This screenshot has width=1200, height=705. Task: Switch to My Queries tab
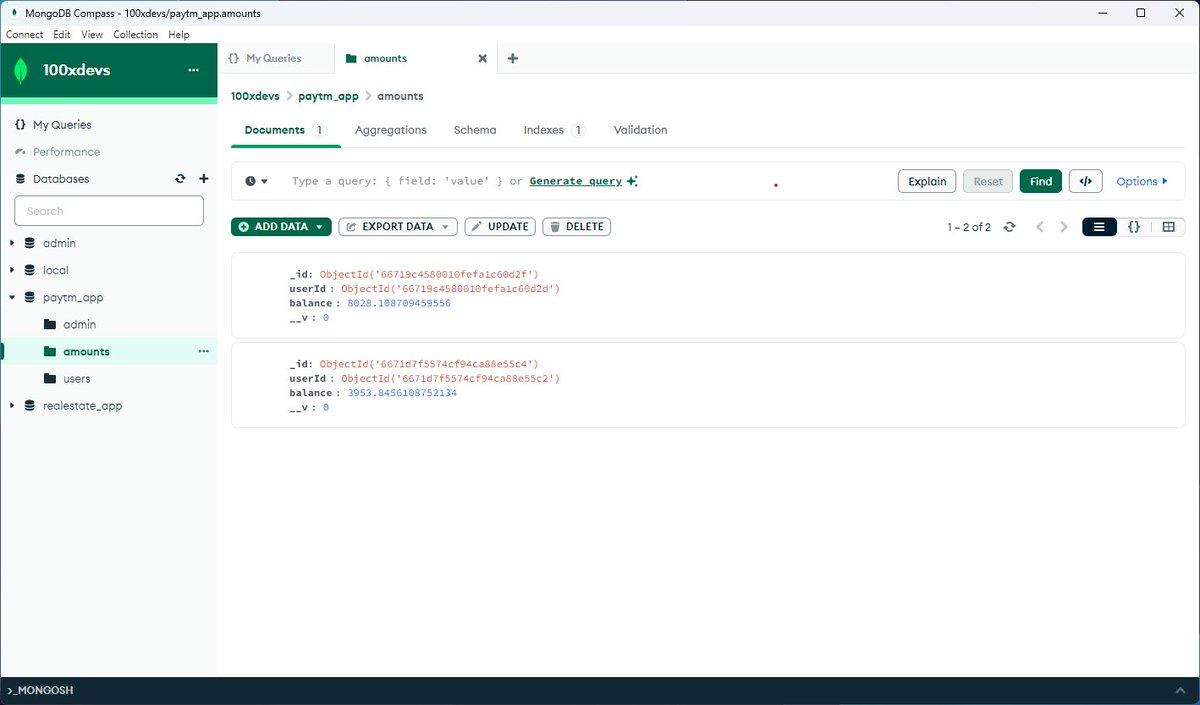(273, 59)
